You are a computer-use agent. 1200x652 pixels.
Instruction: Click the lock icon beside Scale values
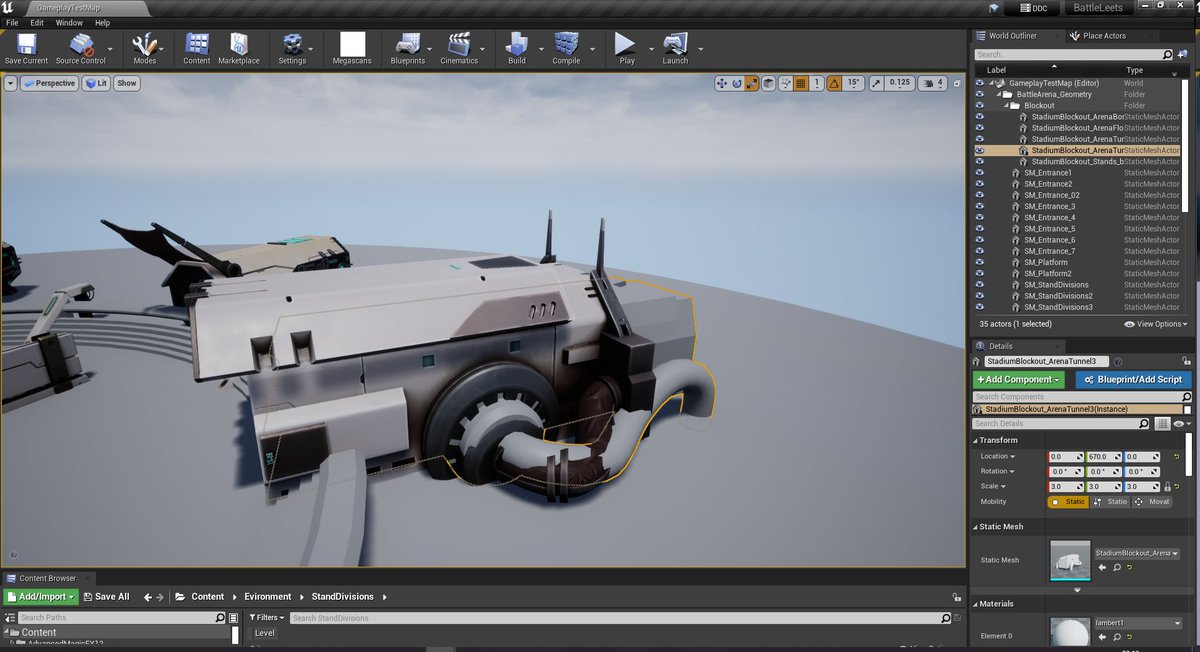tap(1167, 486)
